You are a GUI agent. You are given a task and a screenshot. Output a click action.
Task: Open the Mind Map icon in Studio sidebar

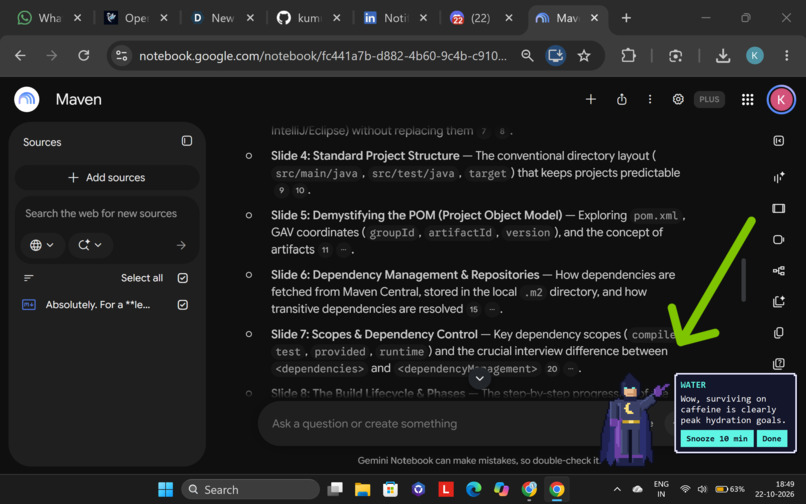(x=778, y=271)
